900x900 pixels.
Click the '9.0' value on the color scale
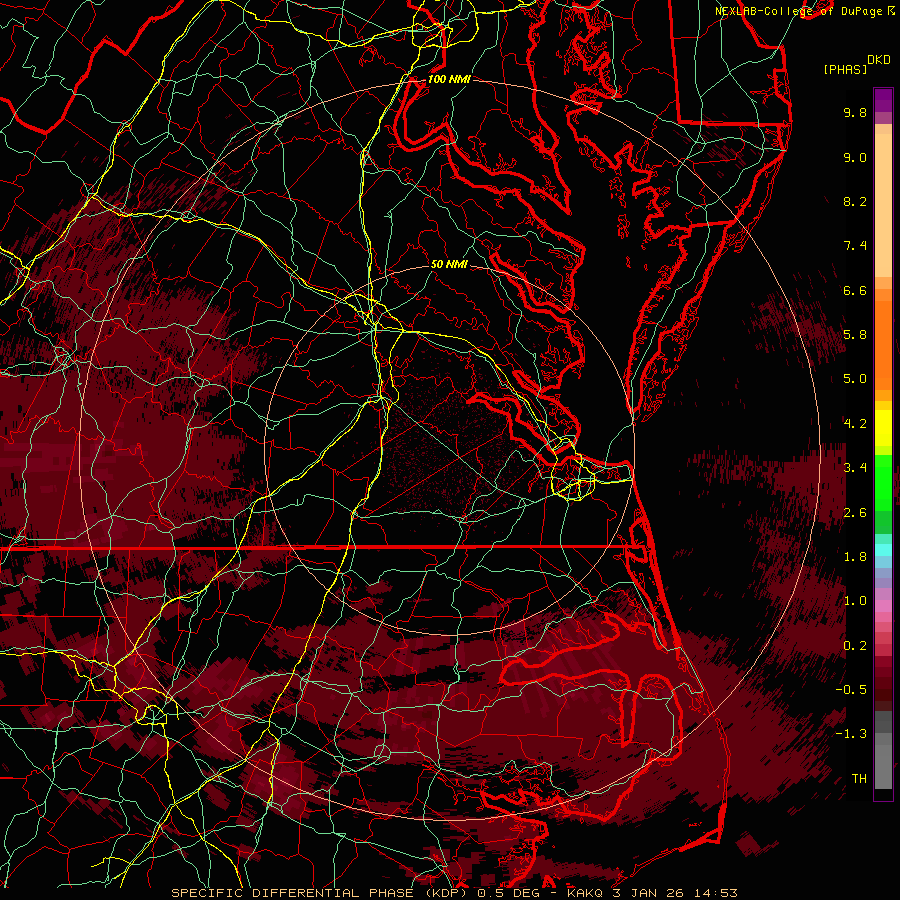pos(855,157)
